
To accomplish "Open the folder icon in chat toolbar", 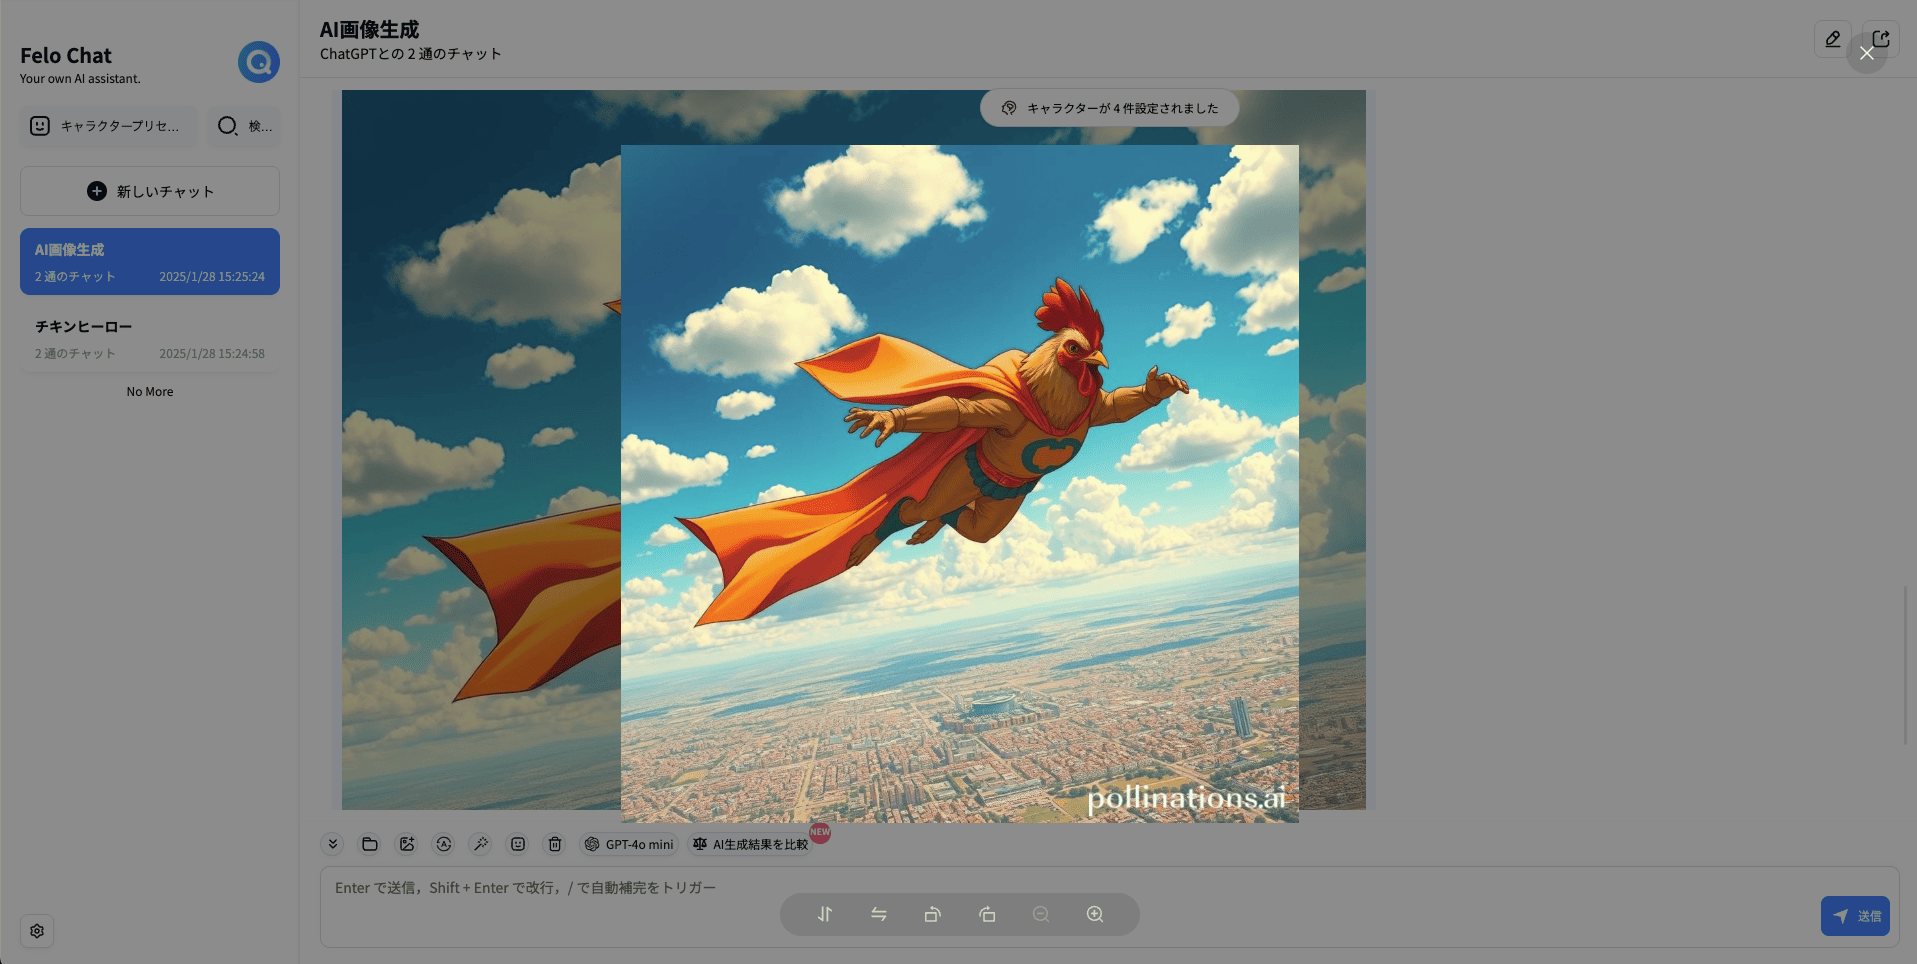I will click(x=370, y=844).
